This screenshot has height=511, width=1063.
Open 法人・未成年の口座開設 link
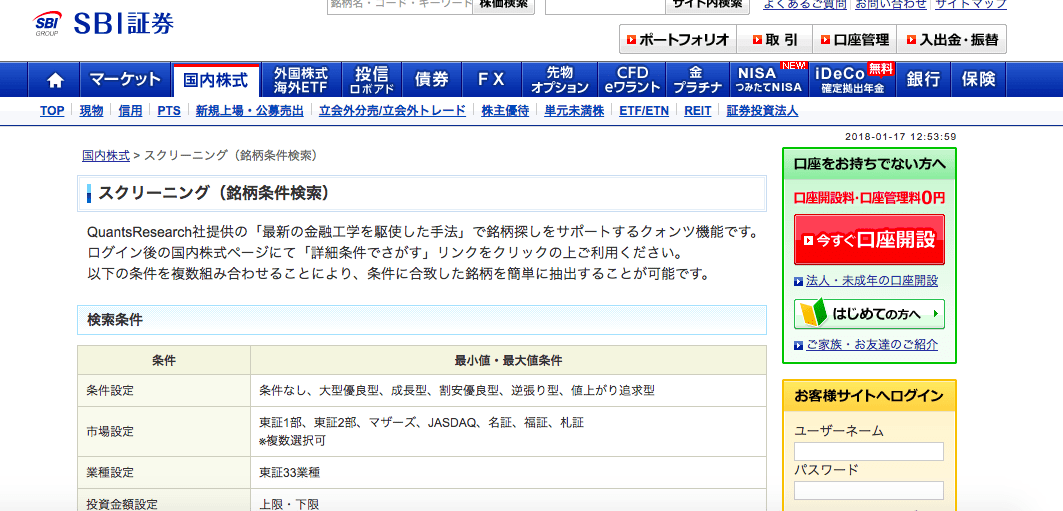[x=872, y=281]
